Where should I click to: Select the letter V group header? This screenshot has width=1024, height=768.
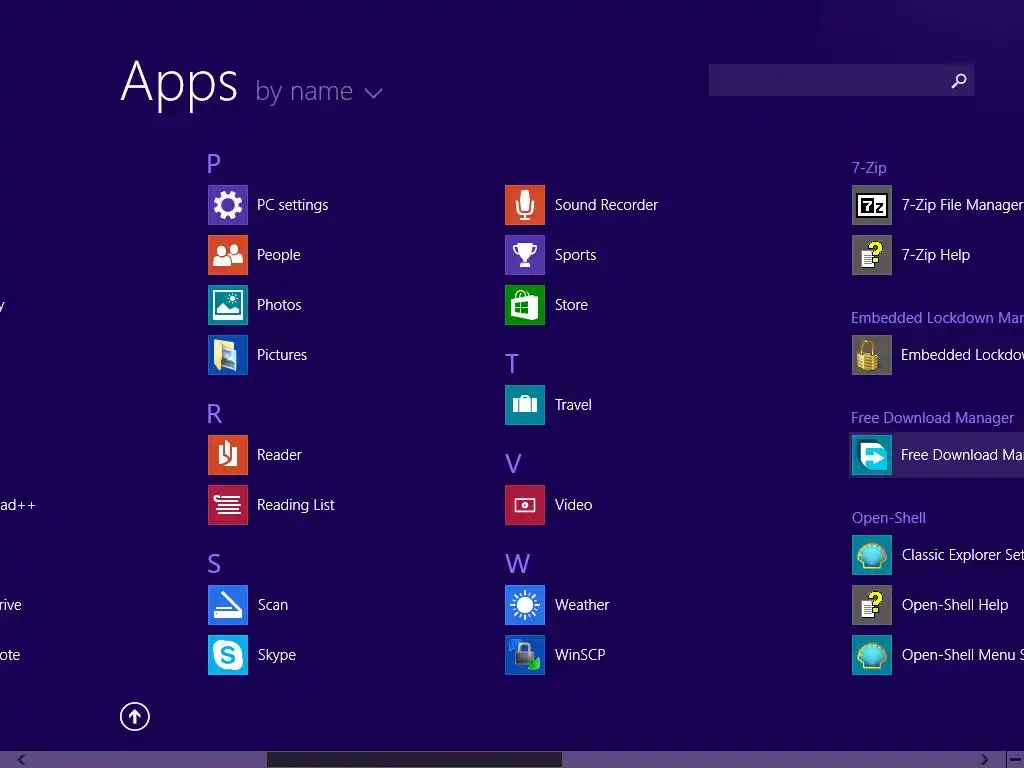point(513,464)
